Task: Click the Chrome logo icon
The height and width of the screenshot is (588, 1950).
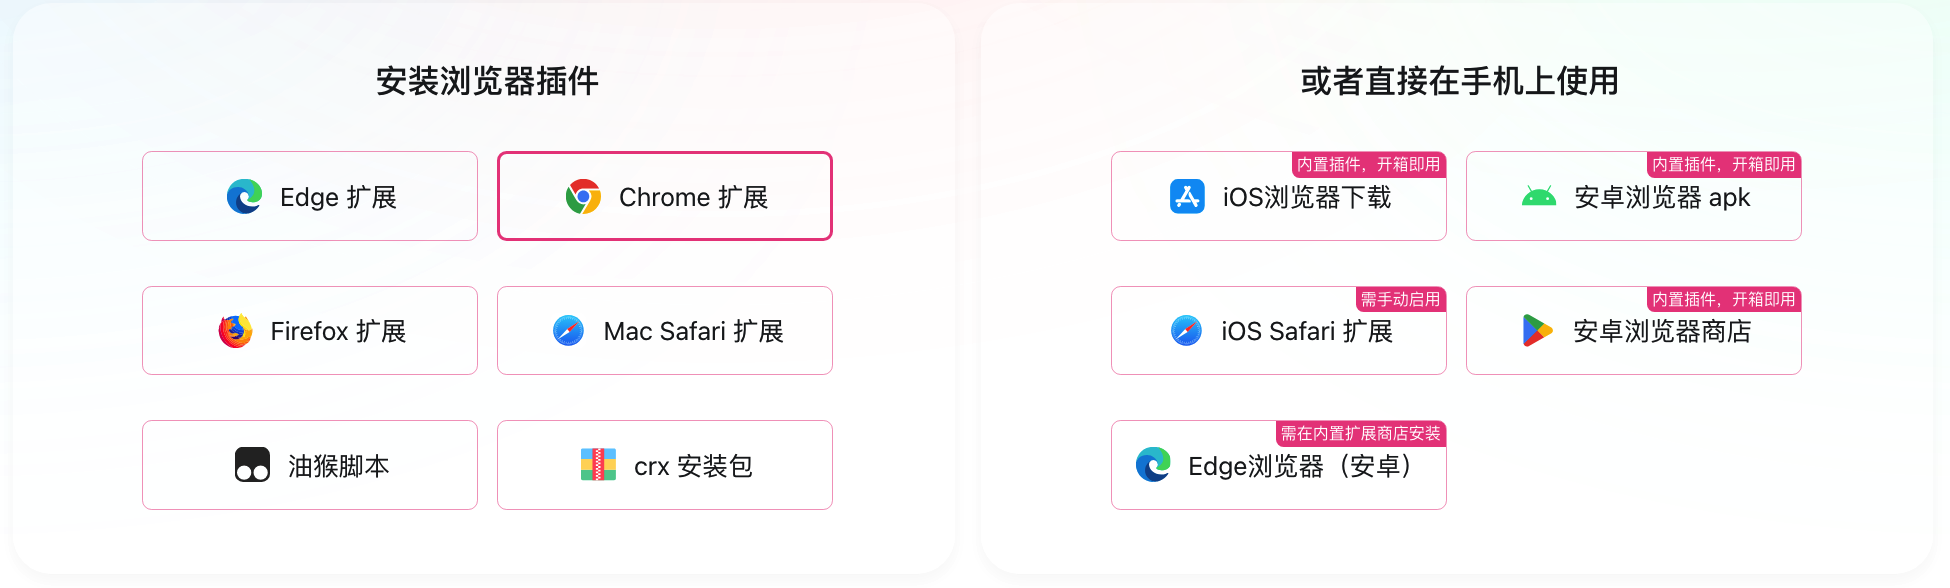Action: 583,197
